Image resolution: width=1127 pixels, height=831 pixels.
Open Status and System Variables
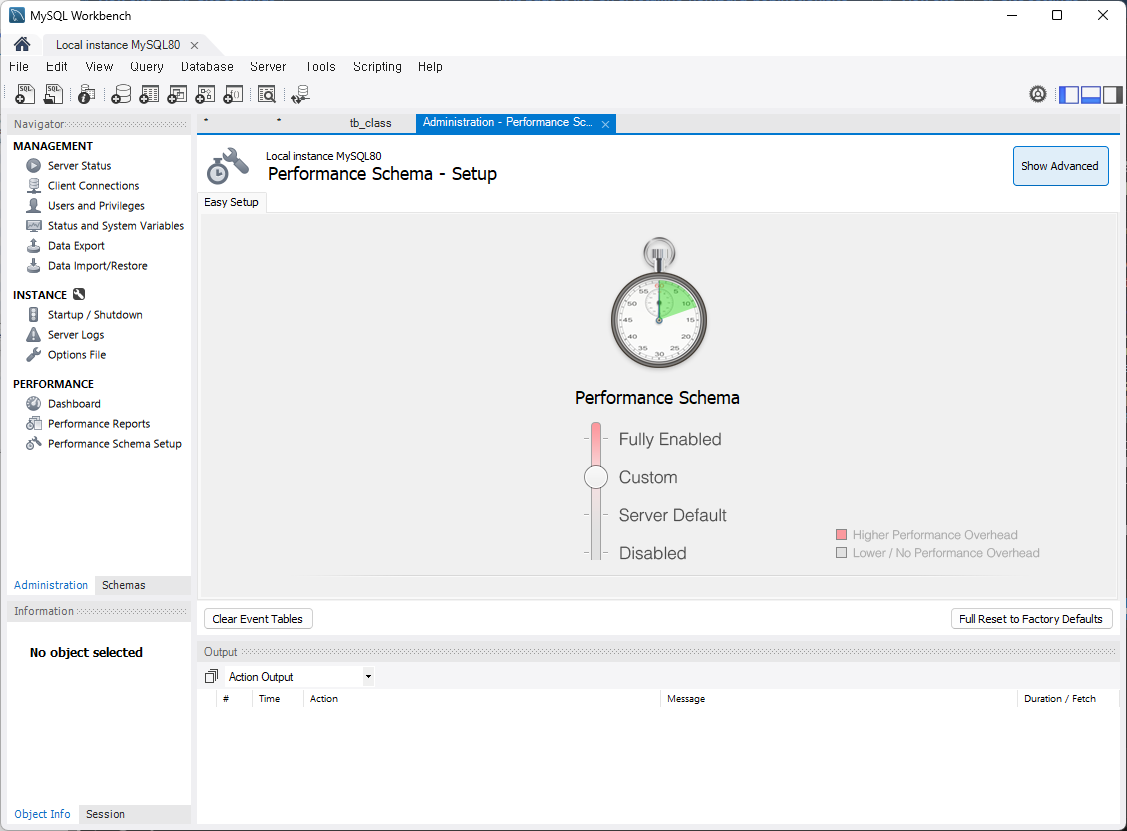[115, 226]
